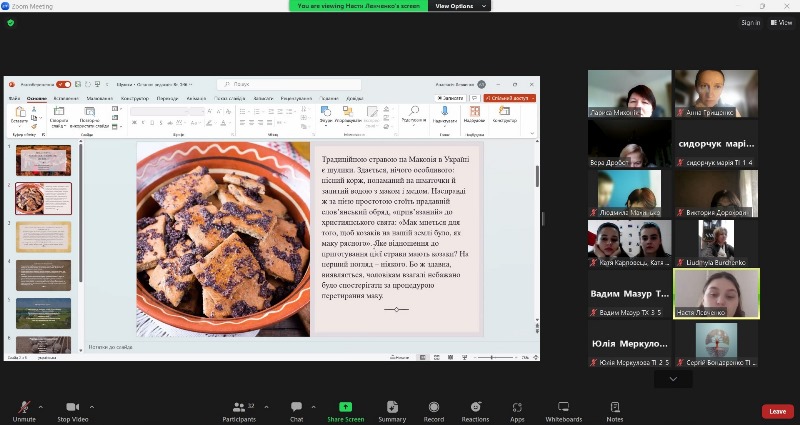The height and width of the screenshot is (425, 800).
Task: Switch layout using the View button
Action: 781,22
